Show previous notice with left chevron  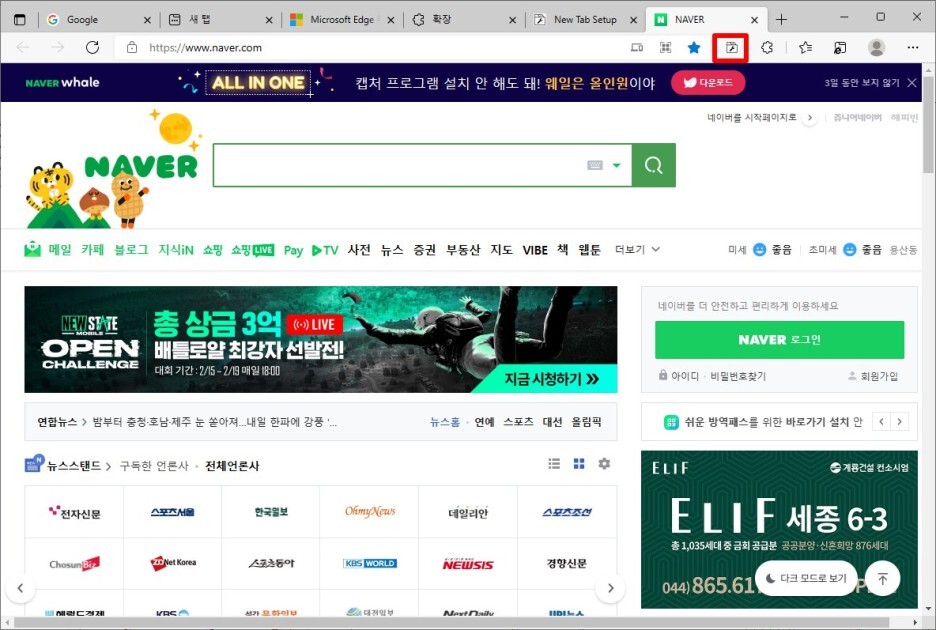click(881, 422)
